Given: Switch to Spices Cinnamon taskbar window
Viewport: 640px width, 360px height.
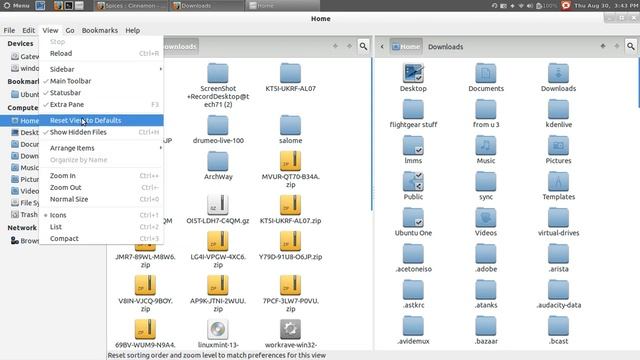Looking at the screenshot, I should pyautogui.click(x=131, y=6).
